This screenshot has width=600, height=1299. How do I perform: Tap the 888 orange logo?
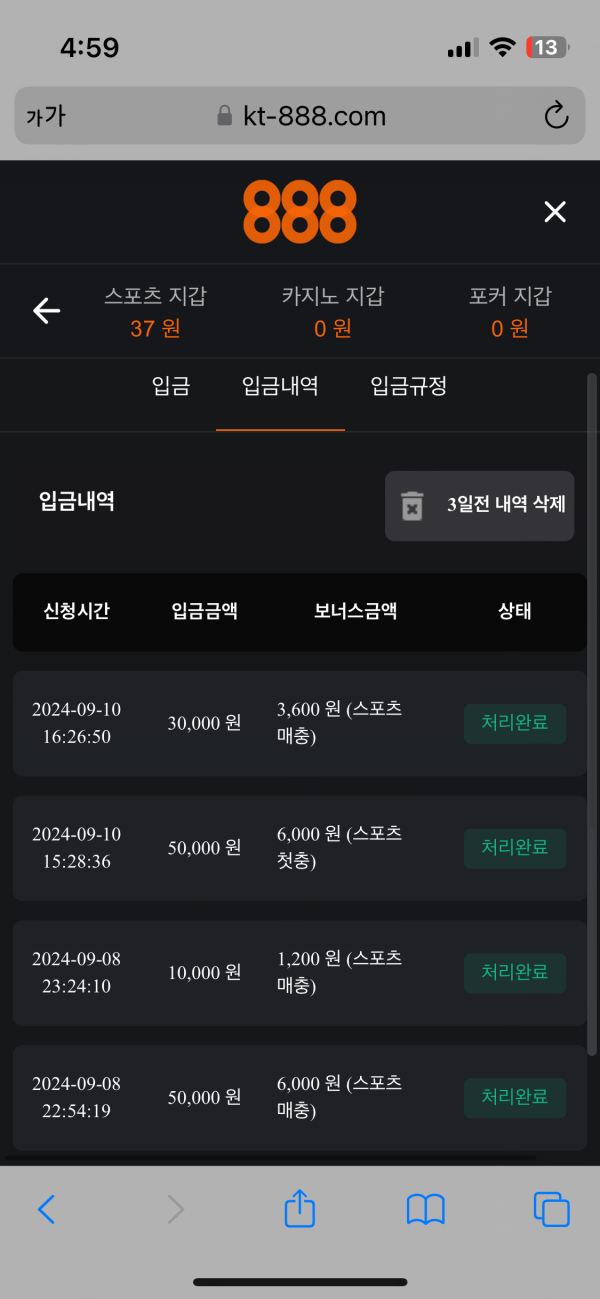[x=300, y=212]
